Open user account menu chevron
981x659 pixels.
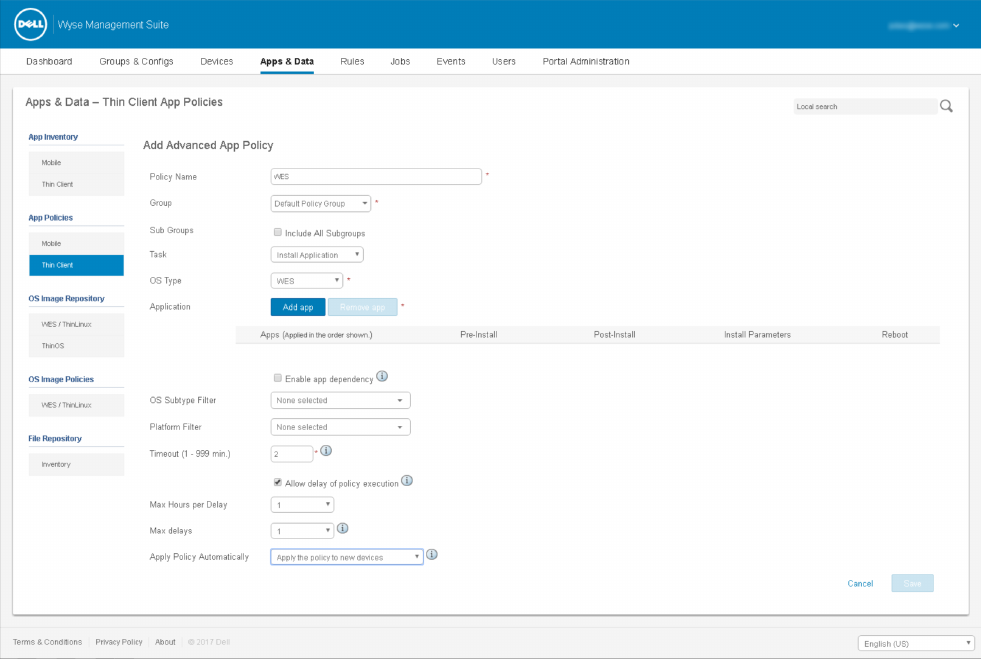(x=956, y=26)
